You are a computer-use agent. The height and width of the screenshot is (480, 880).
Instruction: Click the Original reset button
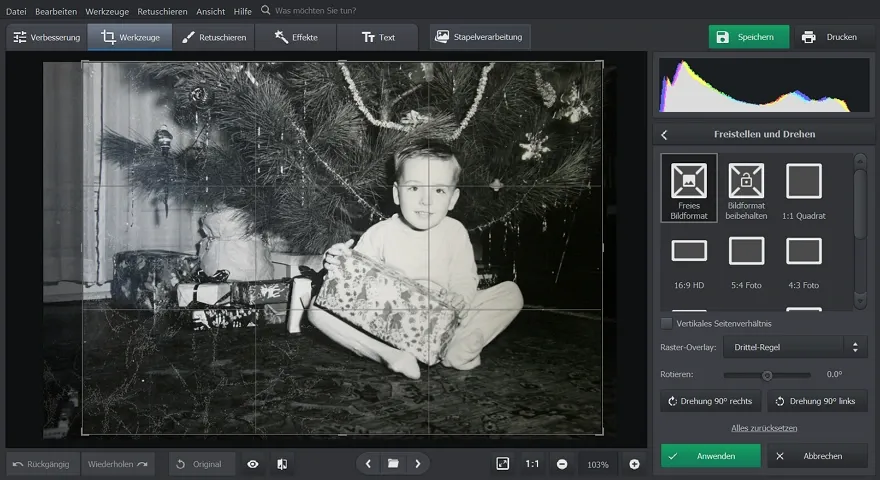(200, 464)
